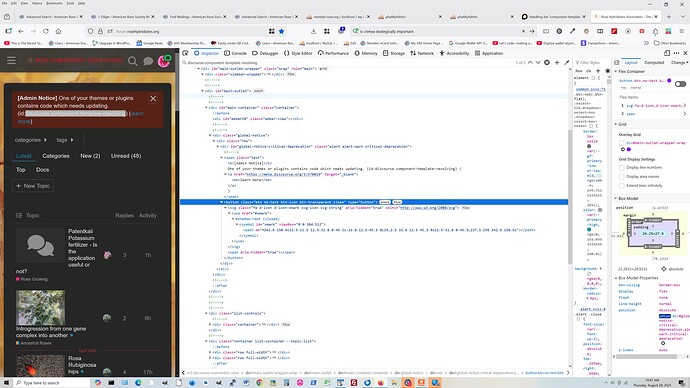Open the tags dropdown filter
The height and width of the screenshot is (388, 690).
point(65,140)
